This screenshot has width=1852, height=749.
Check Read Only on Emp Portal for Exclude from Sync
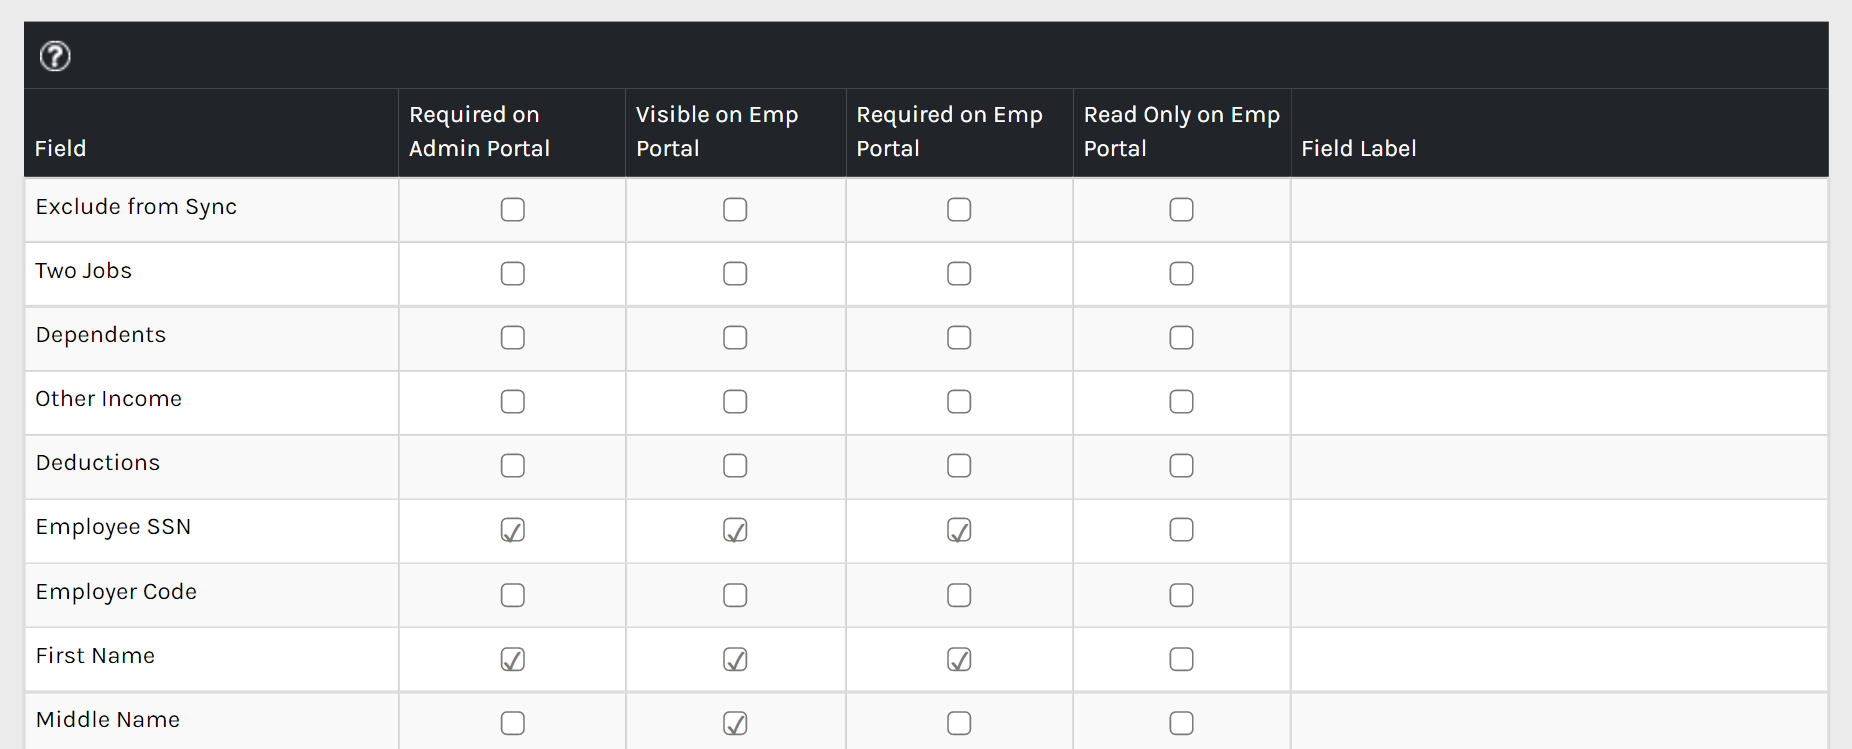click(x=1181, y=210)
